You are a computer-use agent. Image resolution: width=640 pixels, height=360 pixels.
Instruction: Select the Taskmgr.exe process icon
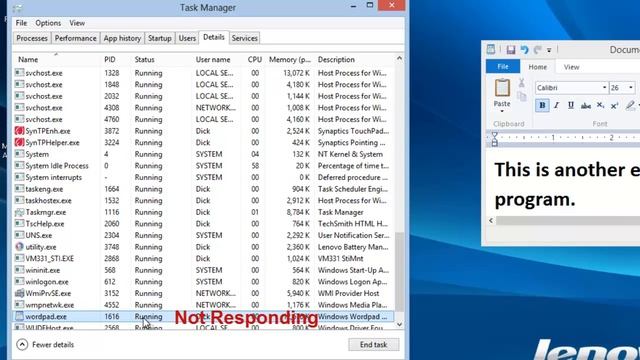pyautogui.click(x=19, y=212)
